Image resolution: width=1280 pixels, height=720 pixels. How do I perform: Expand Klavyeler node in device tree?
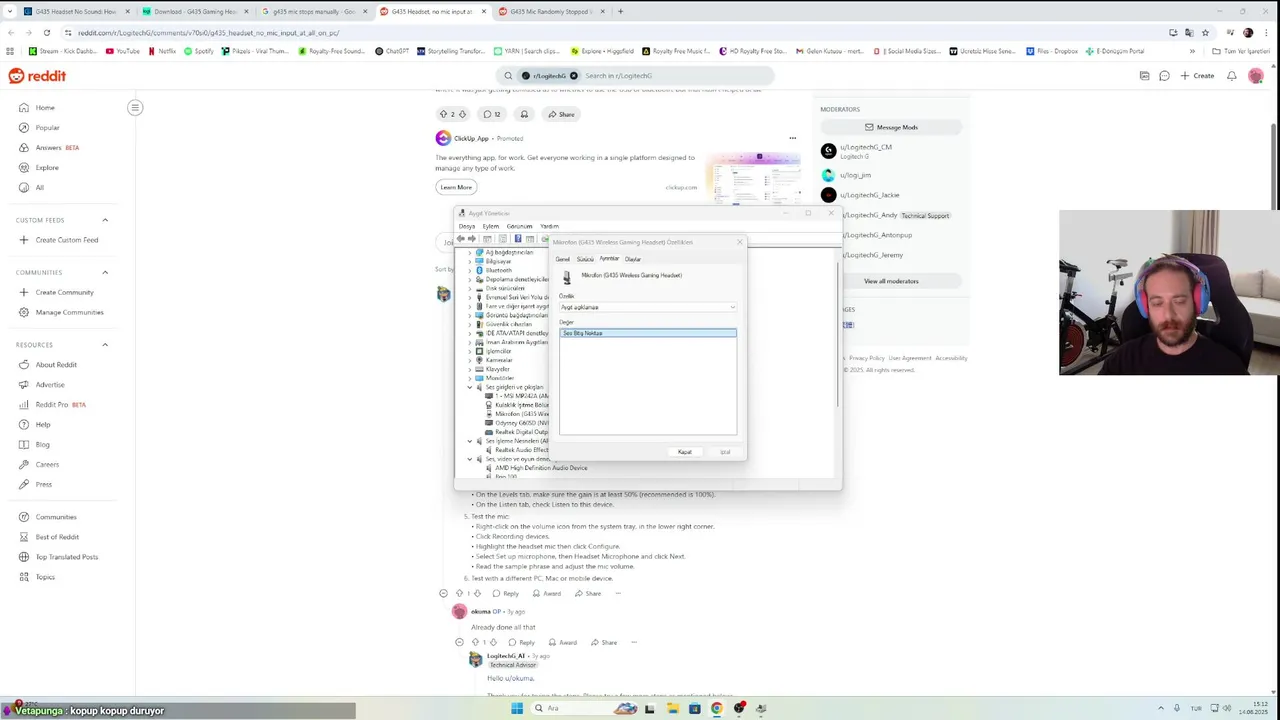click(470, 369)
